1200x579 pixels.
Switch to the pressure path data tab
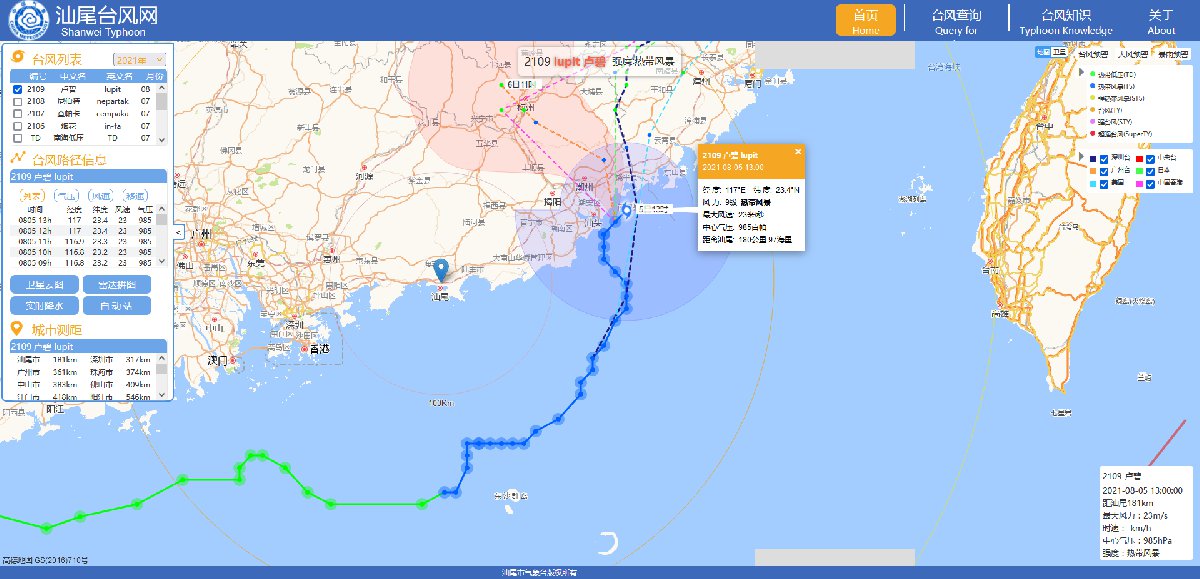(x=68, y=196)
